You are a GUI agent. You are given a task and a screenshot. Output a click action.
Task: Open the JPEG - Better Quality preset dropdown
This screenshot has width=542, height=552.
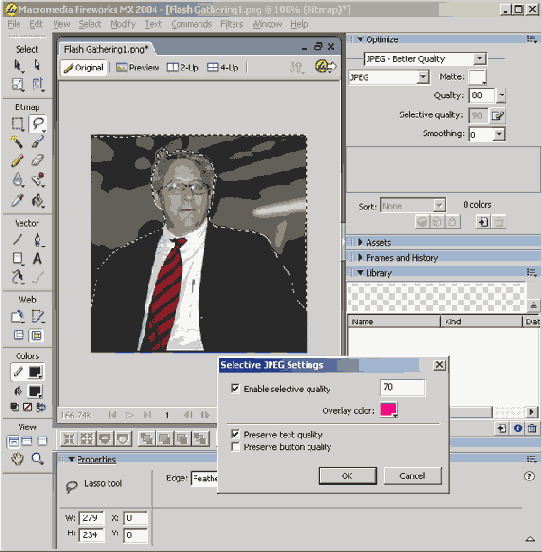pos(425,59)
